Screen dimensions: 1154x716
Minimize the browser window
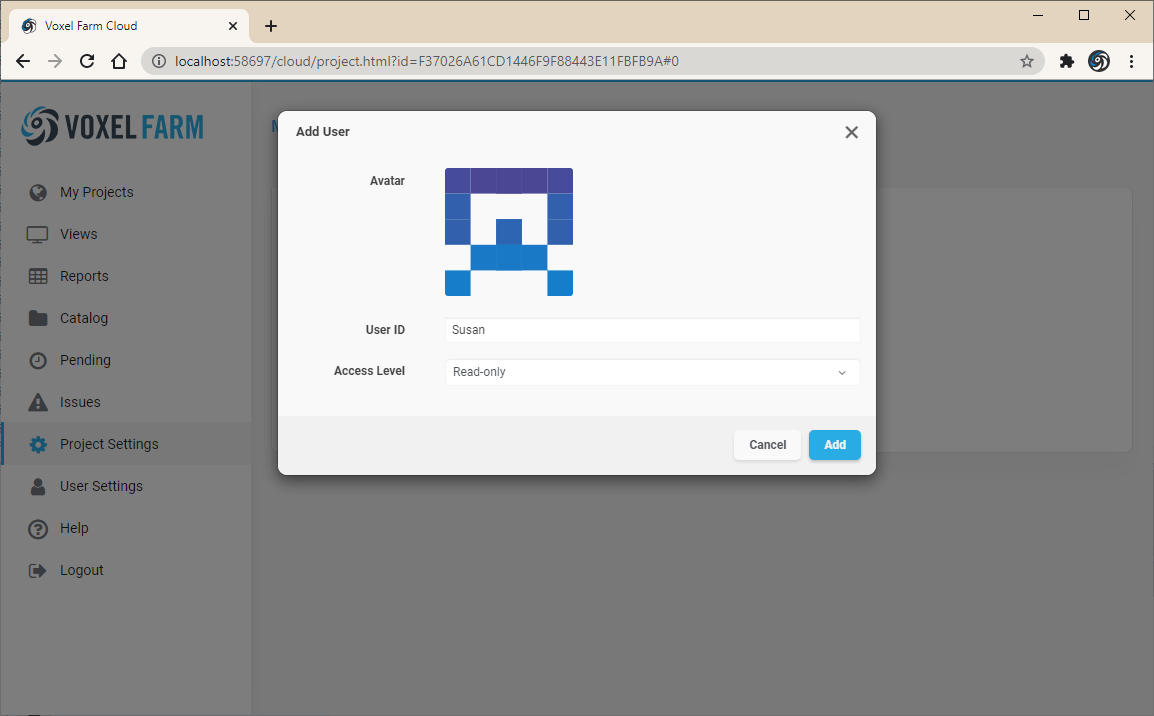1038,15
